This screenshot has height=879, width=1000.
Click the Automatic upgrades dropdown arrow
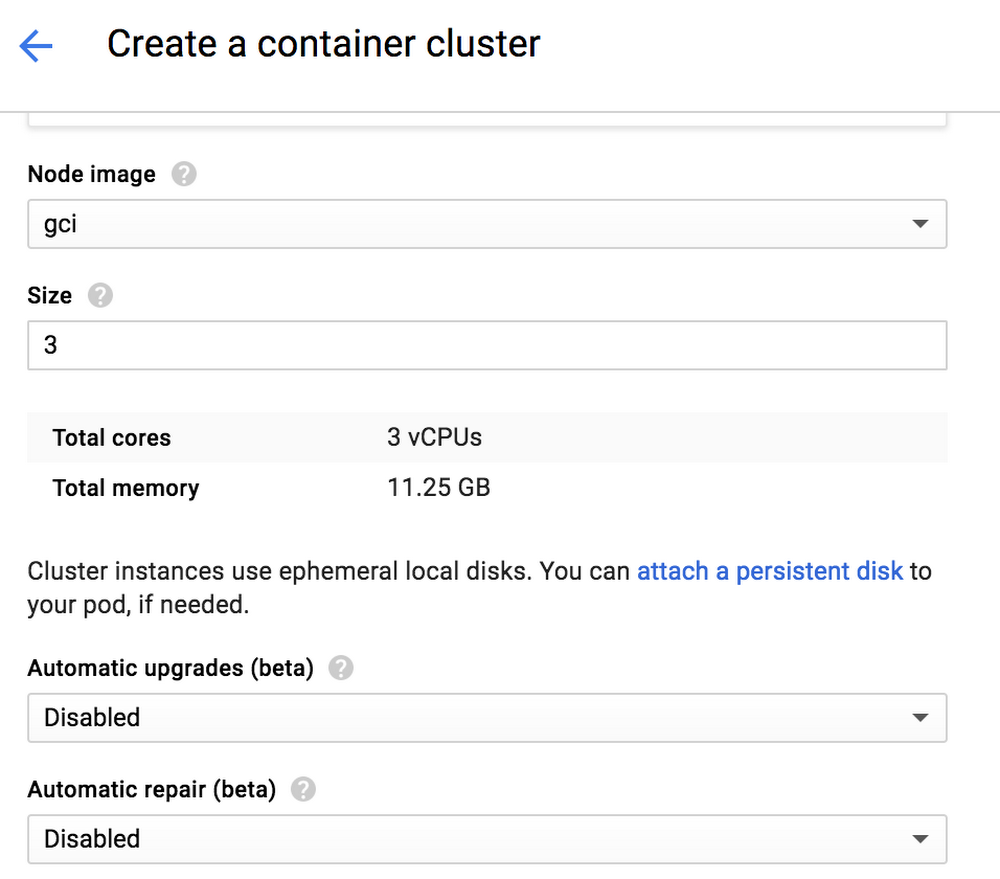tap(920, 718)
